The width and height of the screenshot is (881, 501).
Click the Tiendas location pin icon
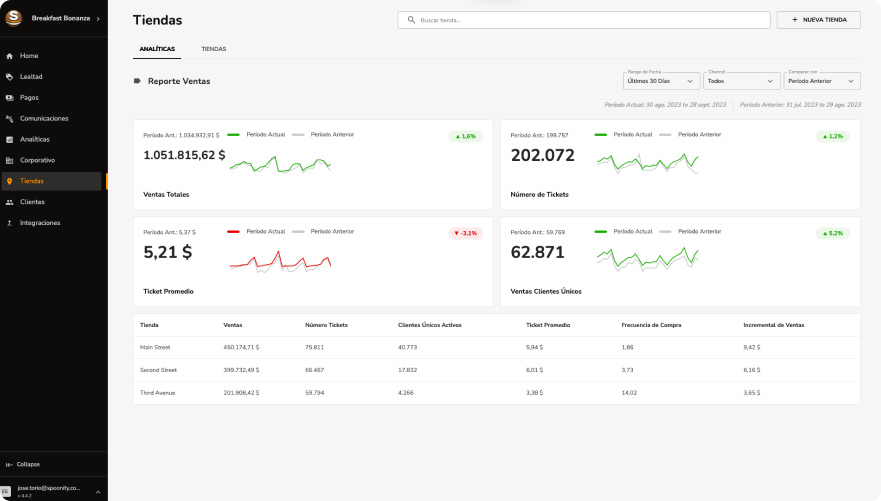click(10, 181)
